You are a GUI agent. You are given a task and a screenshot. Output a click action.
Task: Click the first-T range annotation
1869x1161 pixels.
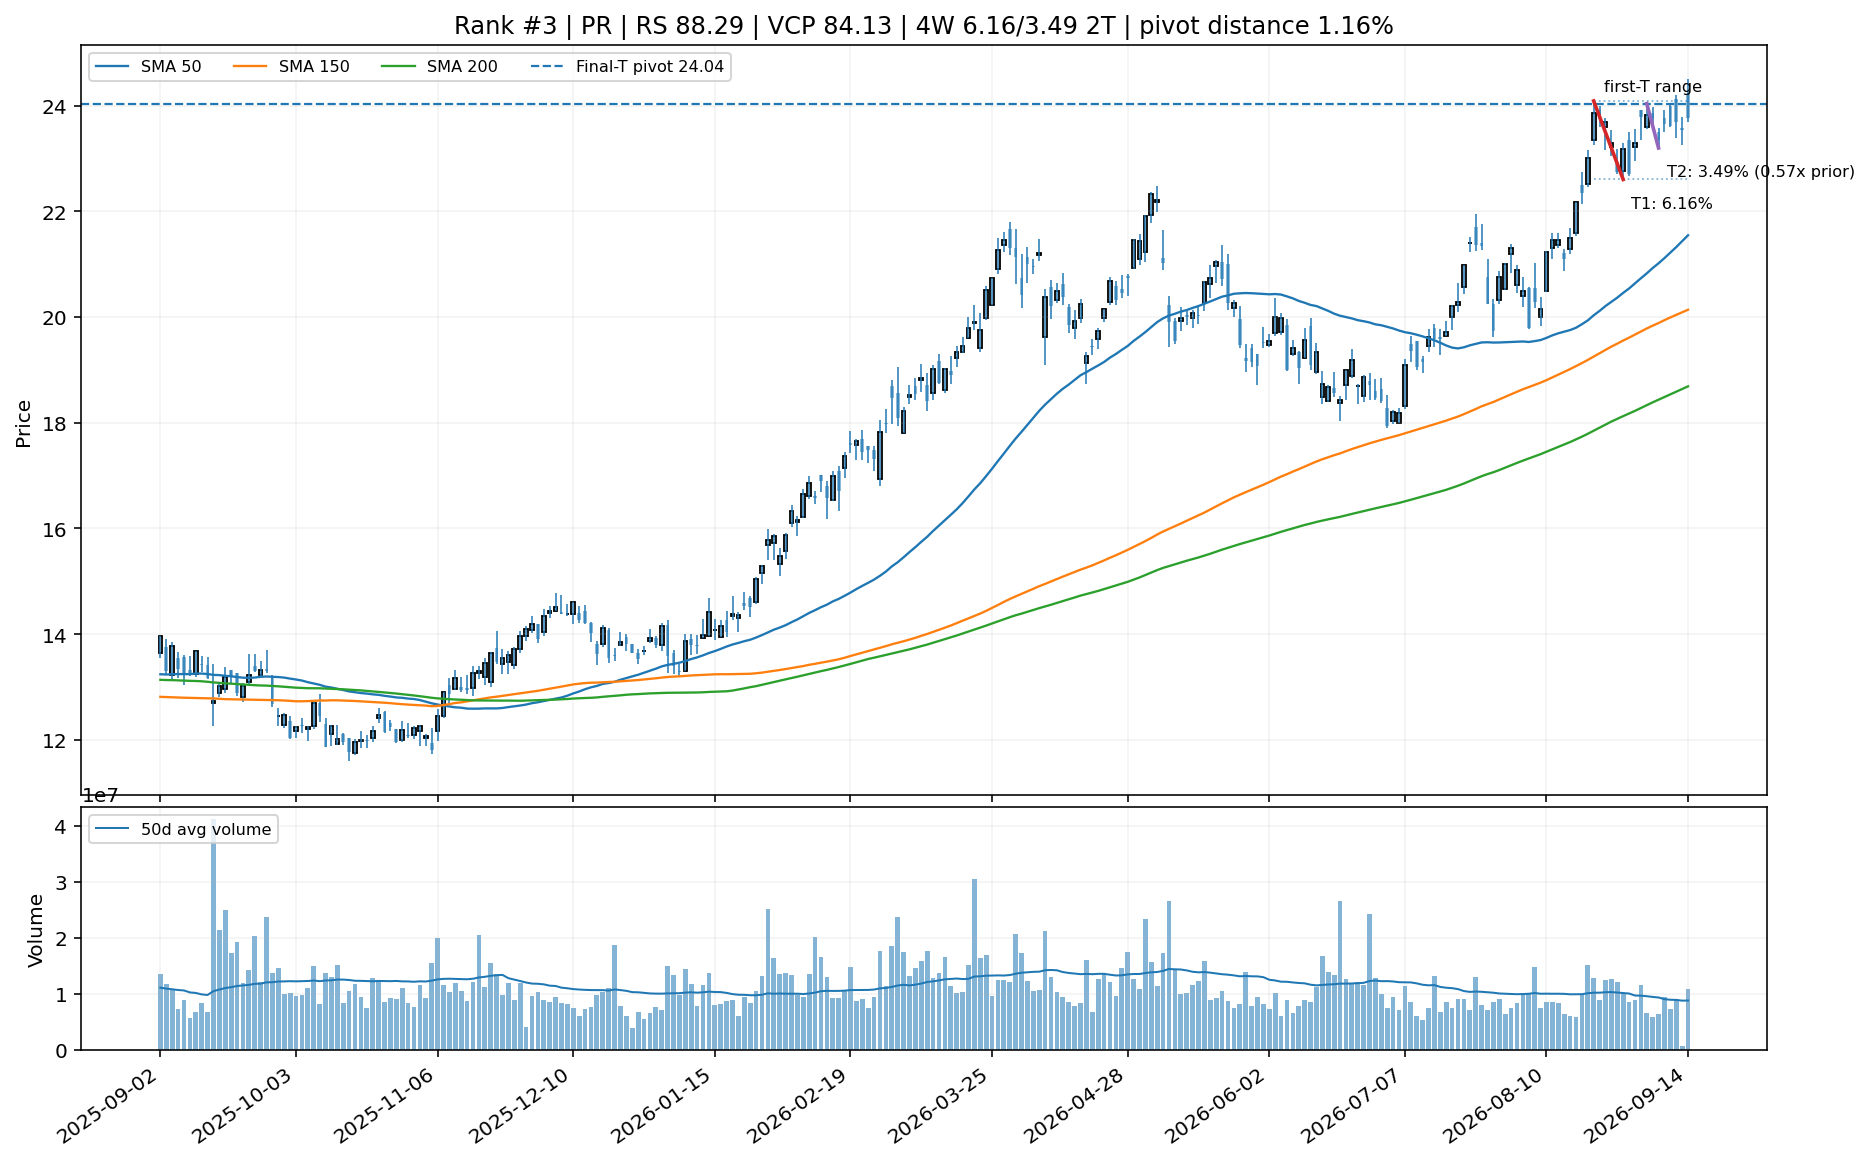pyautogui.click(x=1652, y=87)
